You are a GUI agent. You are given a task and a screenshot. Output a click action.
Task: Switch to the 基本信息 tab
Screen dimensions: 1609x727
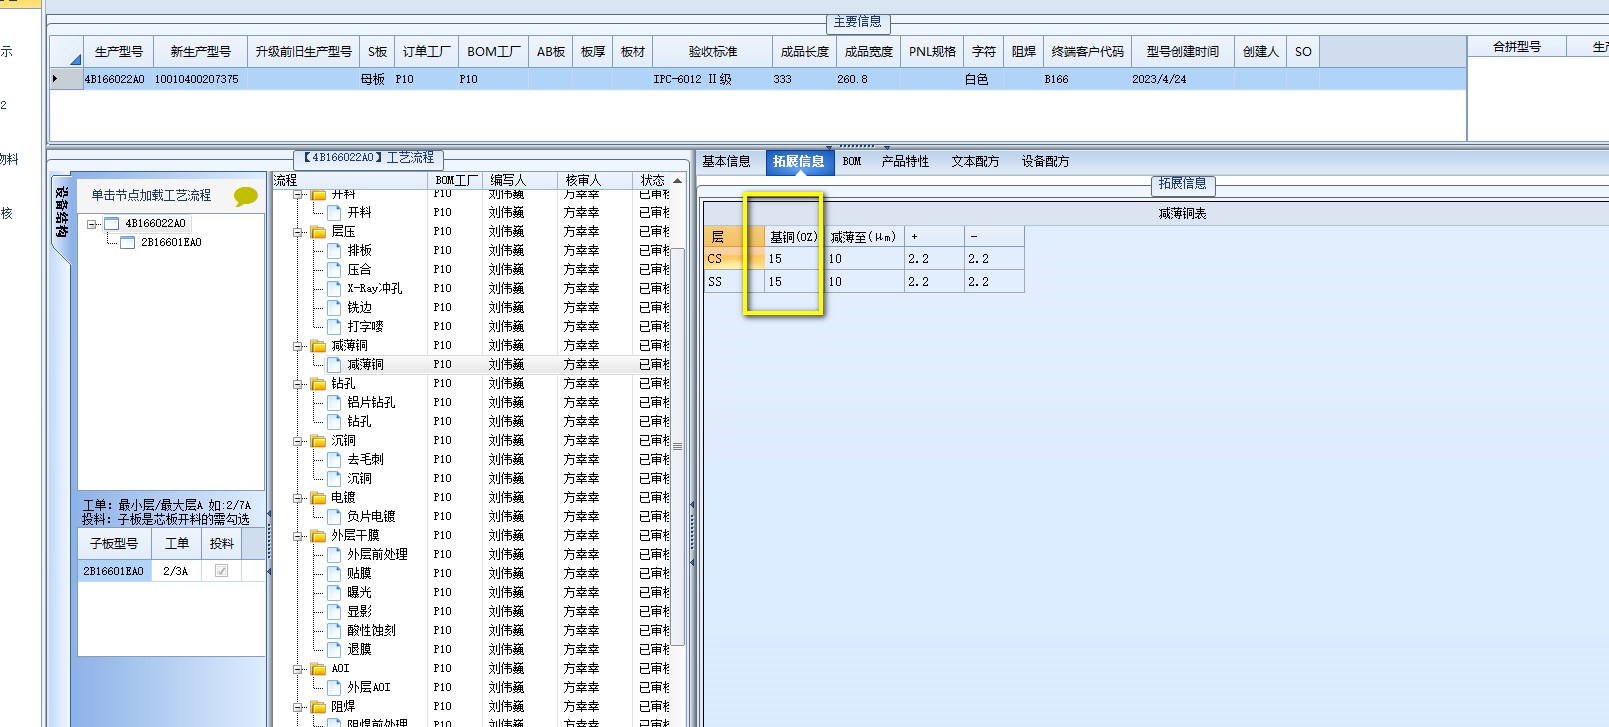point(726,162)
